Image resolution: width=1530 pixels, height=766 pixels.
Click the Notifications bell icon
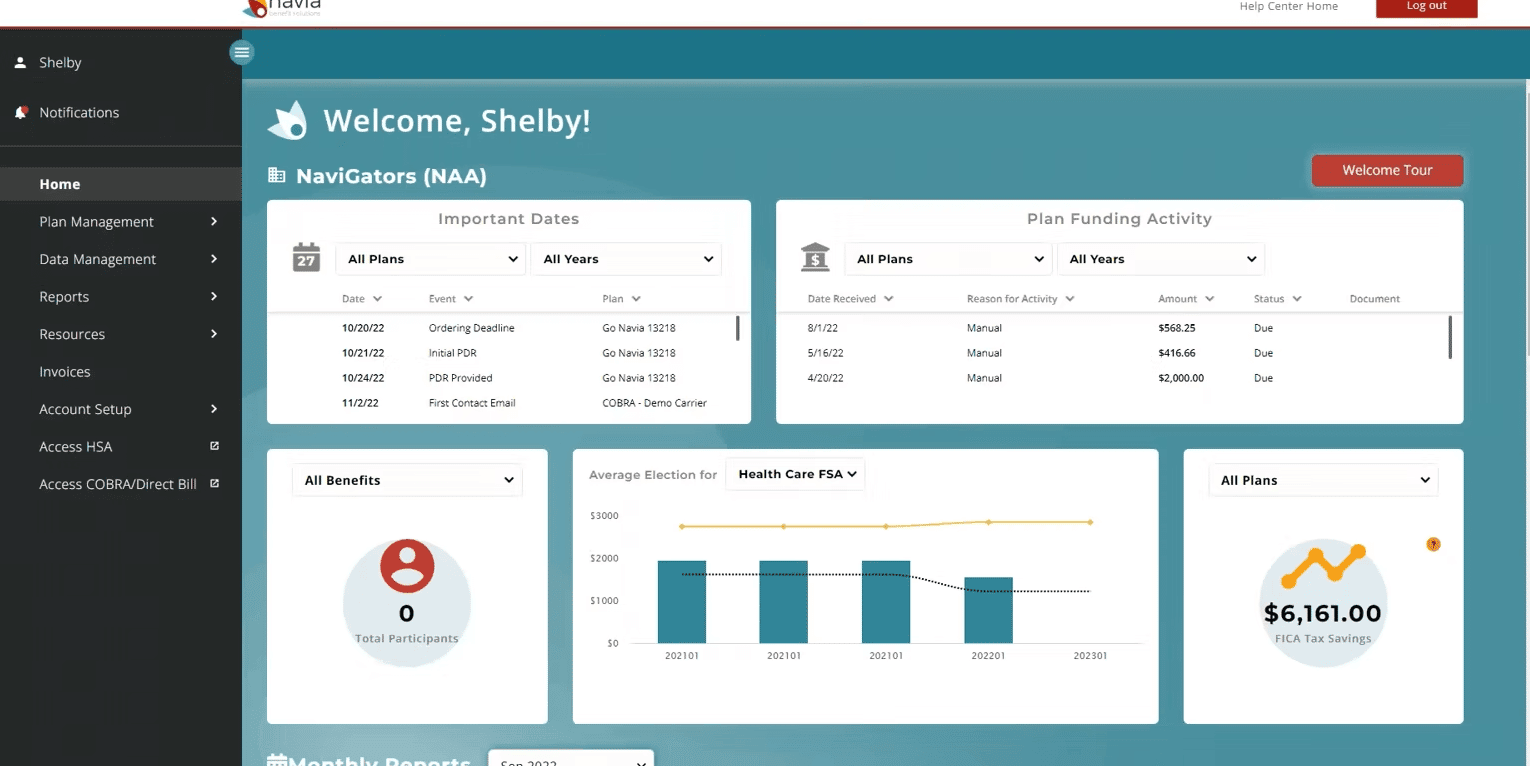coord(20,112)
